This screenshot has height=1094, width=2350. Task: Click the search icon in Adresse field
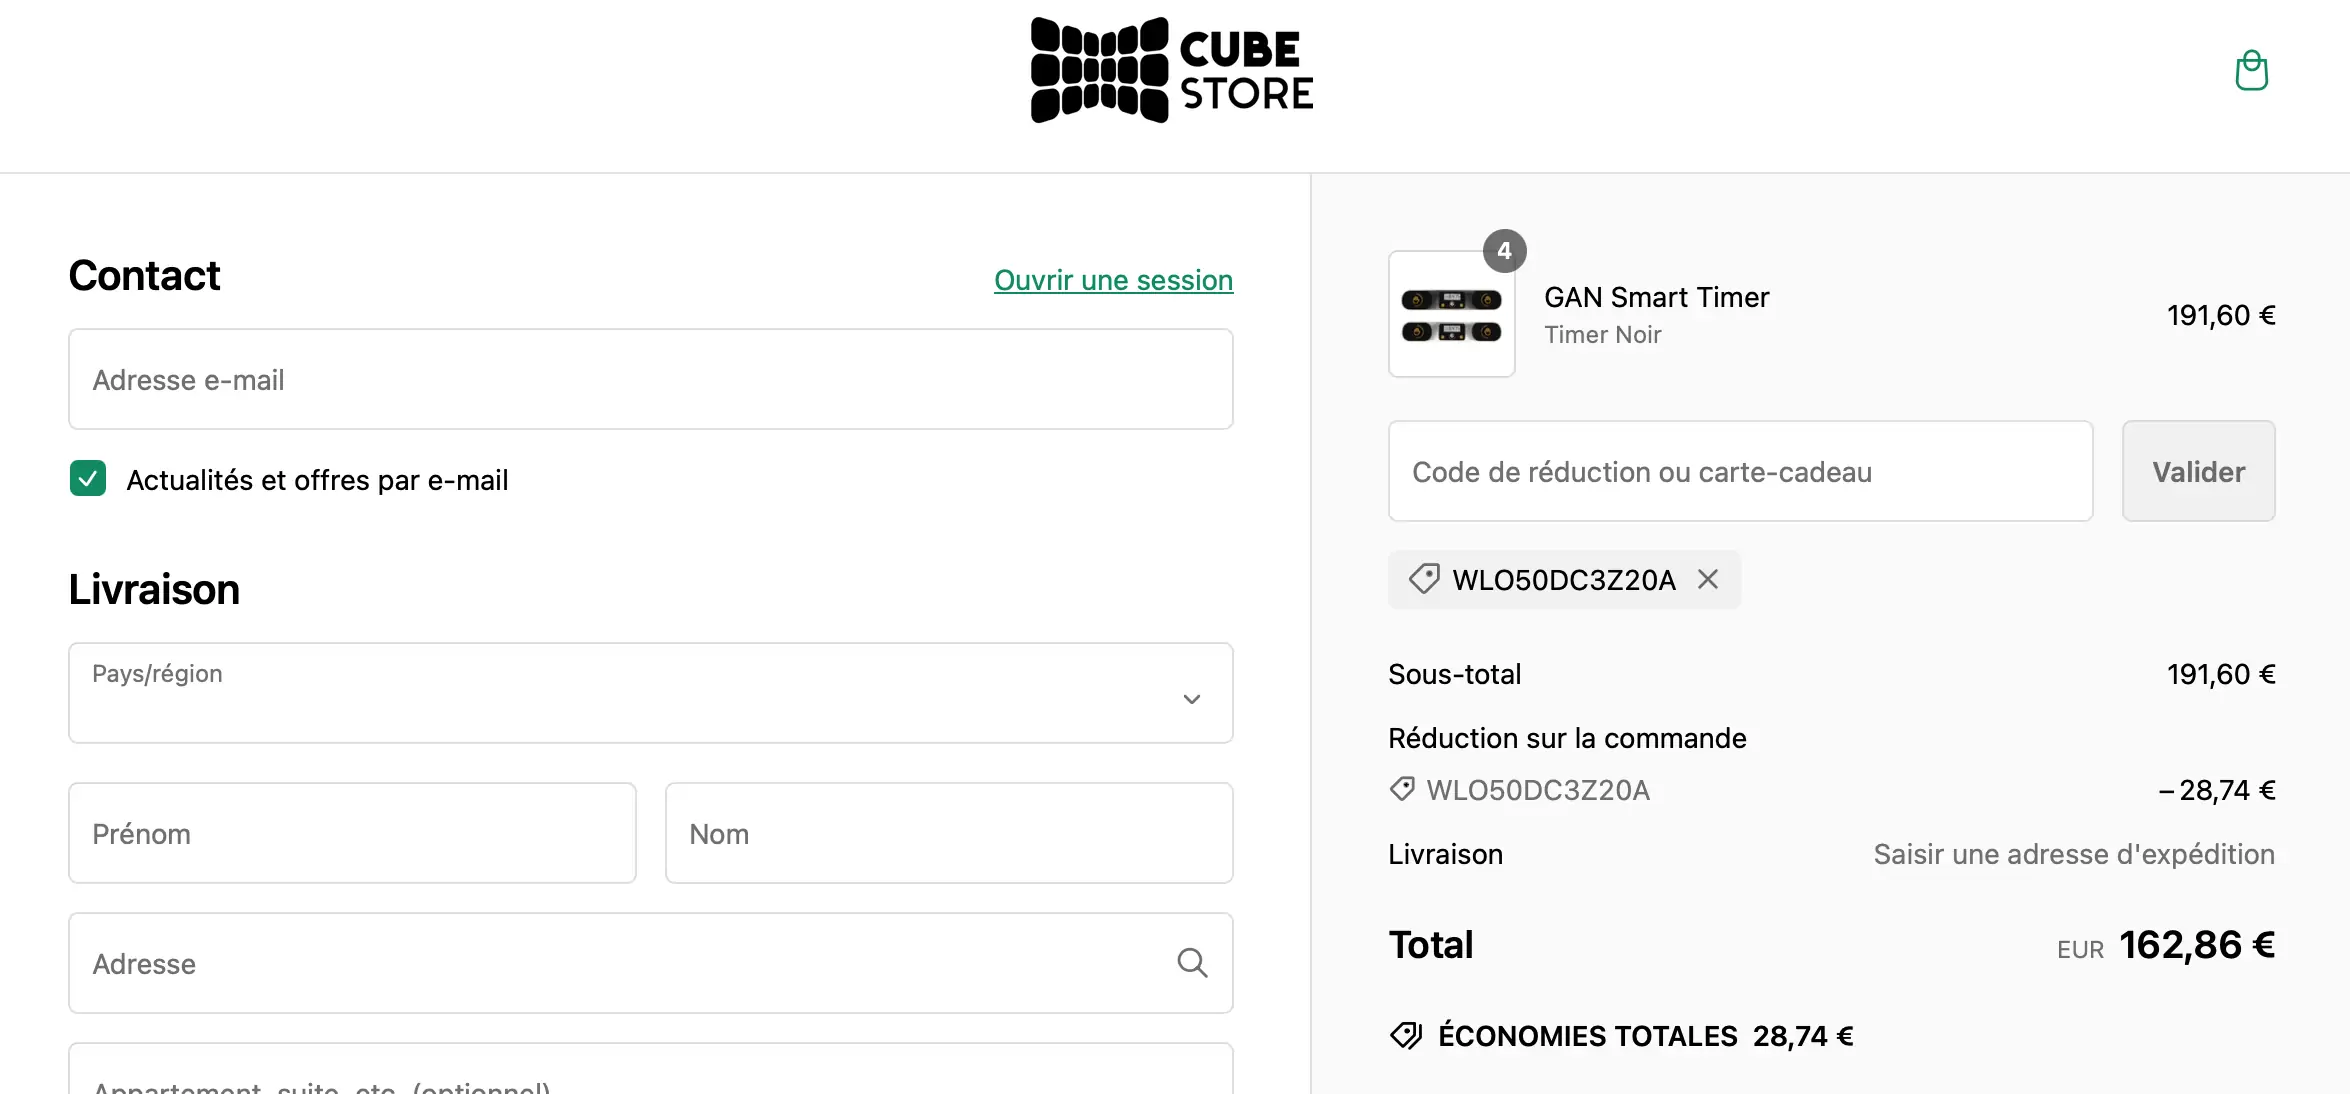point(1192,963)
